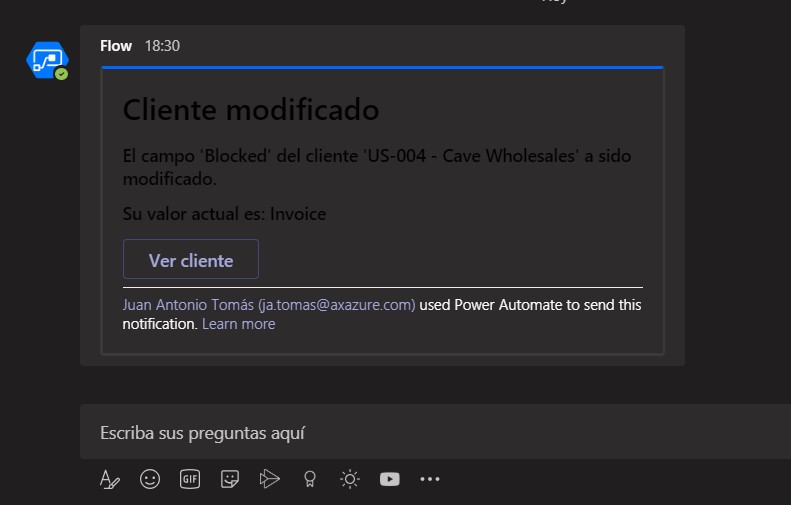The width and height of the screenshot is (791, 505).
Task: Click in the Escriba sus preguntas aquí box
Action: (435, 432)
